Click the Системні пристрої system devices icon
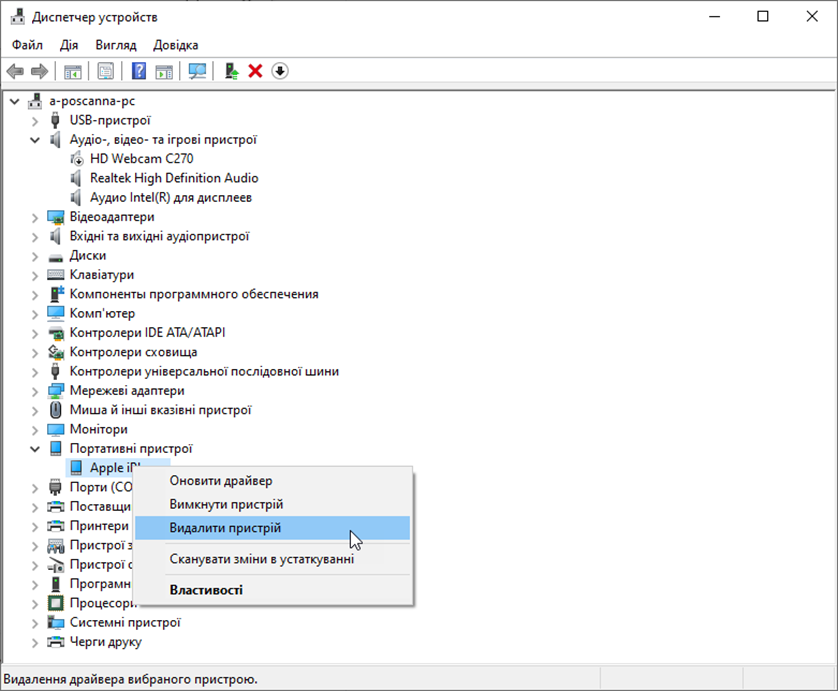Screen dimensions: 838x691 (x=56, y=623)
